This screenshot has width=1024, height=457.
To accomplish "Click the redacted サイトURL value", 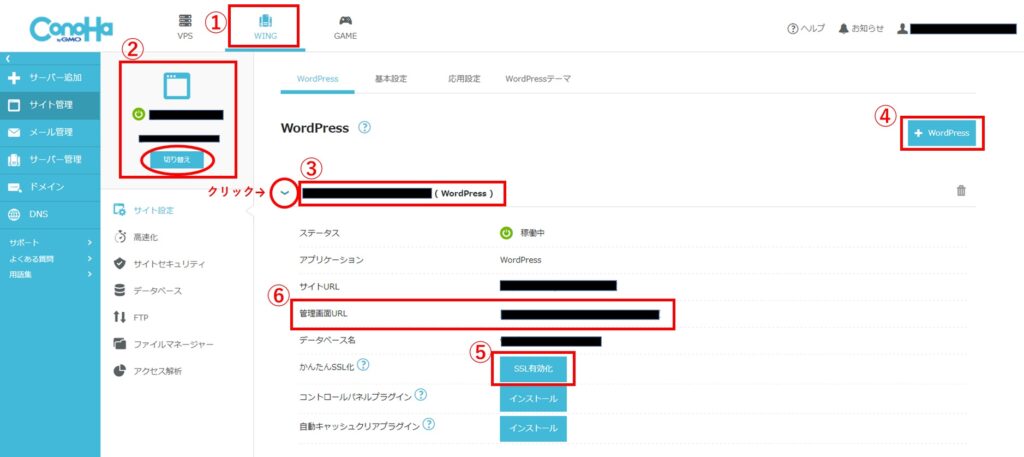I will click(x=558, y=285).
